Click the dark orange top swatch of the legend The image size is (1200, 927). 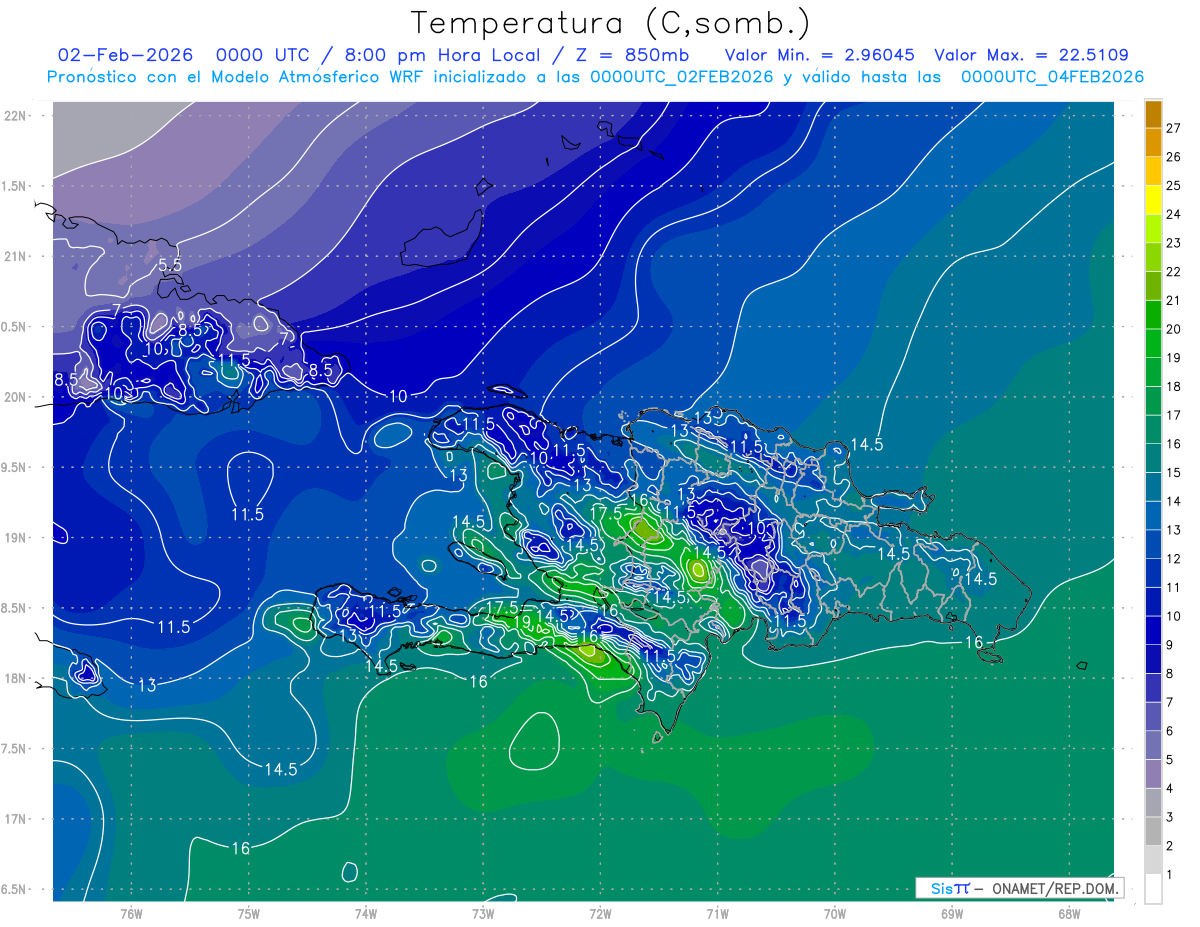(x=1153, y=114)
